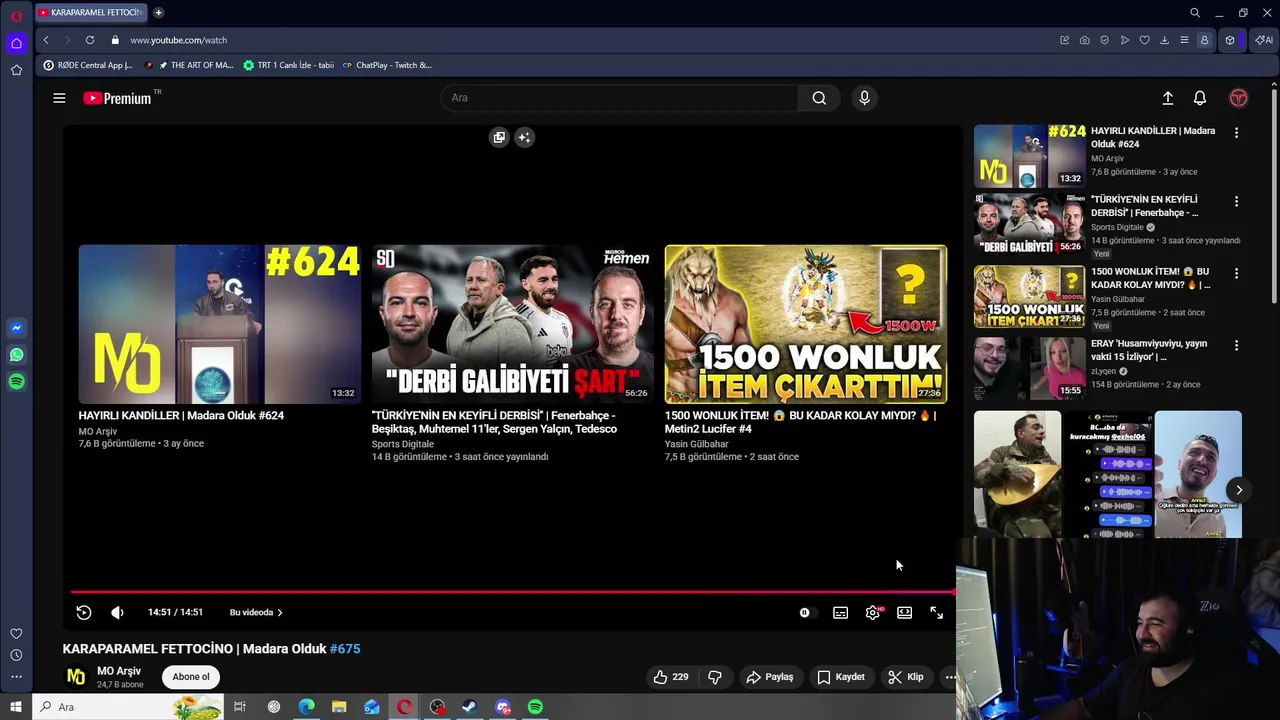The image size is (1280, 720).
Task: Mute the video with the volume icon
Action: coord(117,612)
